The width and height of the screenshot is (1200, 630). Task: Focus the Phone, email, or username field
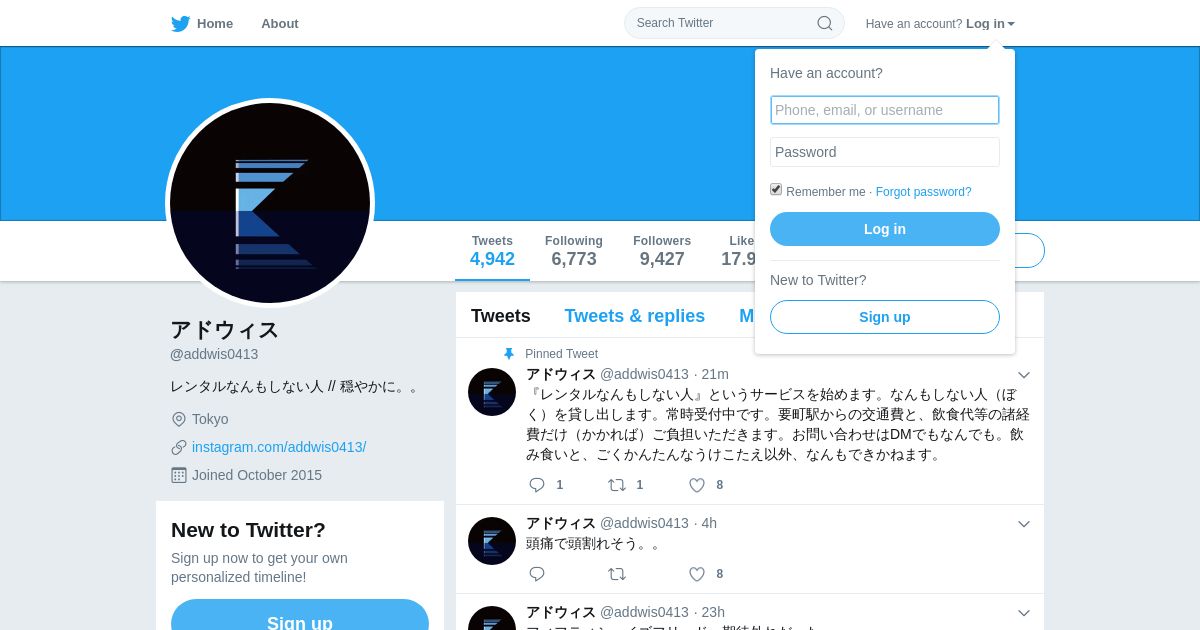tap(885, 110)
